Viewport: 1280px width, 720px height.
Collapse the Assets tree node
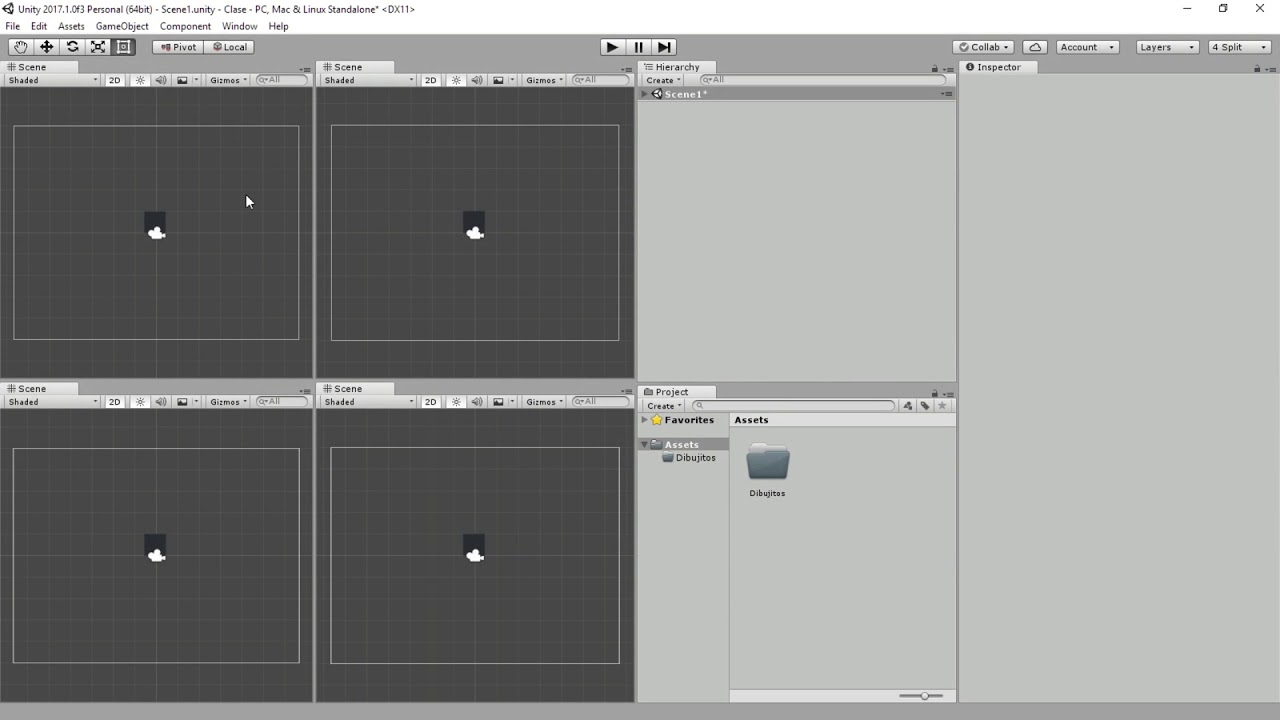pyautogui.click(x=645, y=444)
